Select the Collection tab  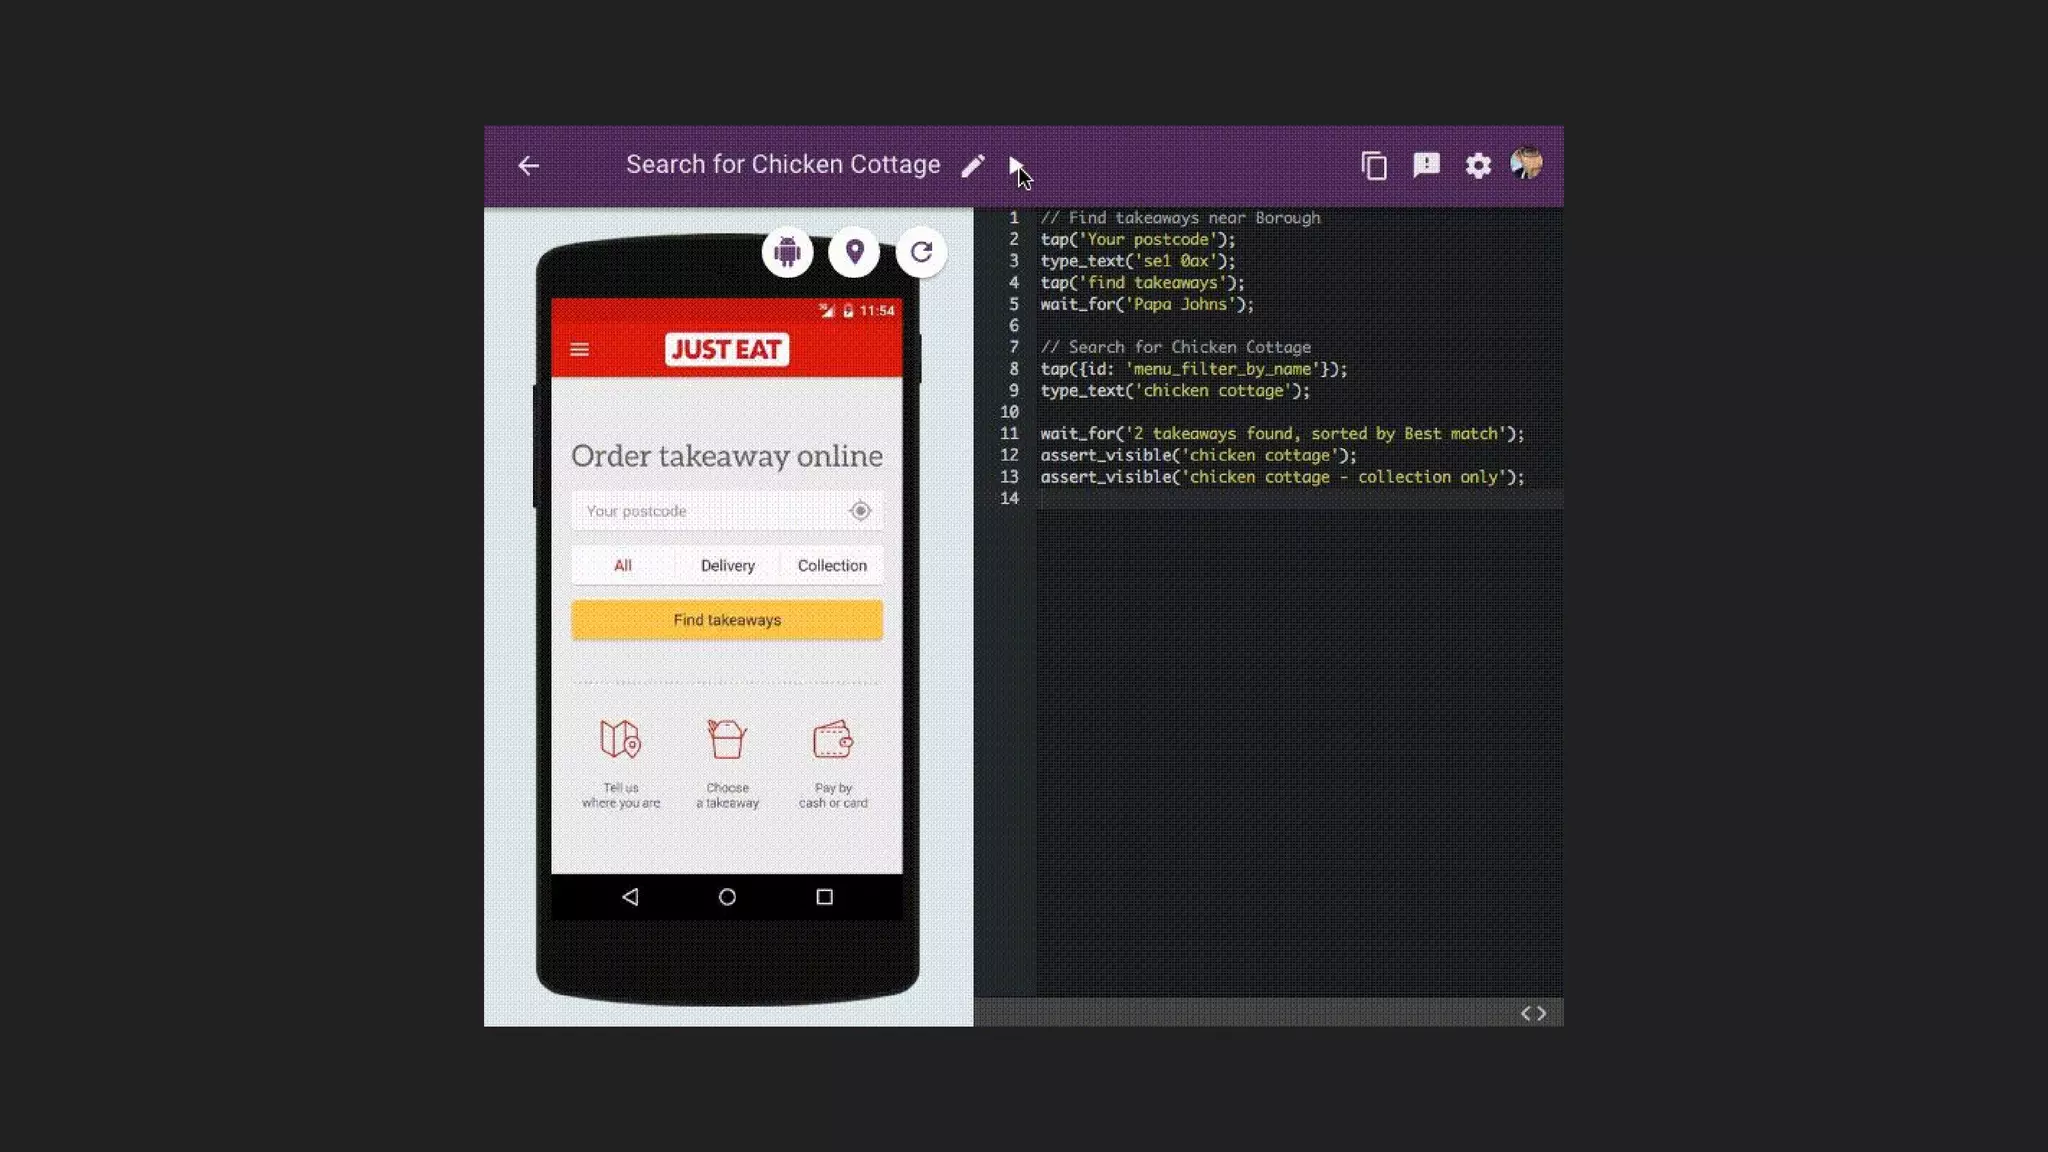click(832, 566)
